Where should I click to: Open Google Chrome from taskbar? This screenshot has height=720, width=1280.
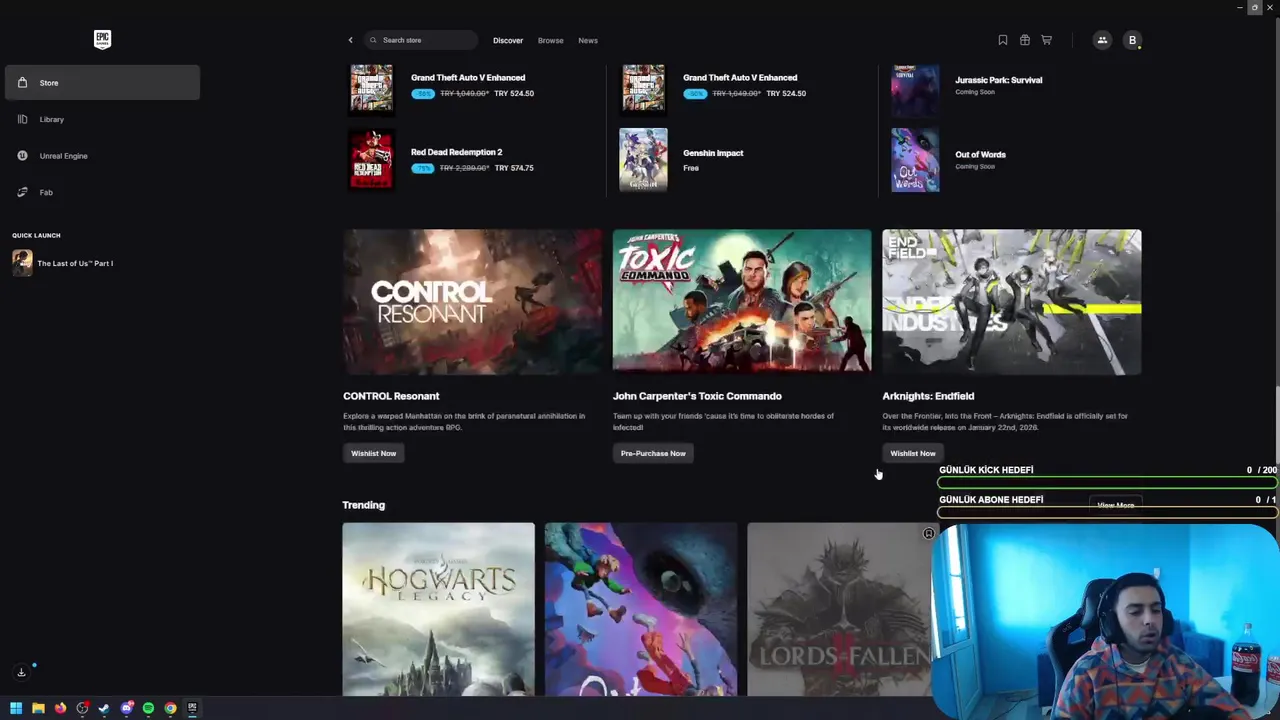(170, 708)
